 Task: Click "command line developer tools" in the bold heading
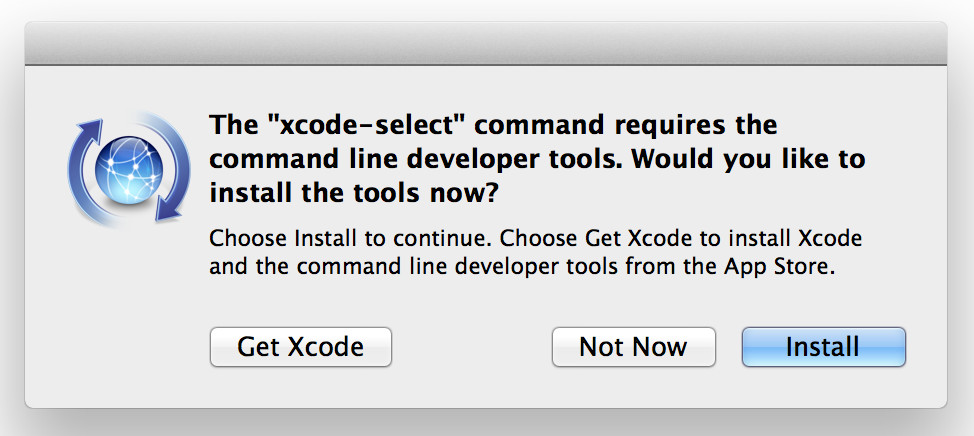(417, 159)
